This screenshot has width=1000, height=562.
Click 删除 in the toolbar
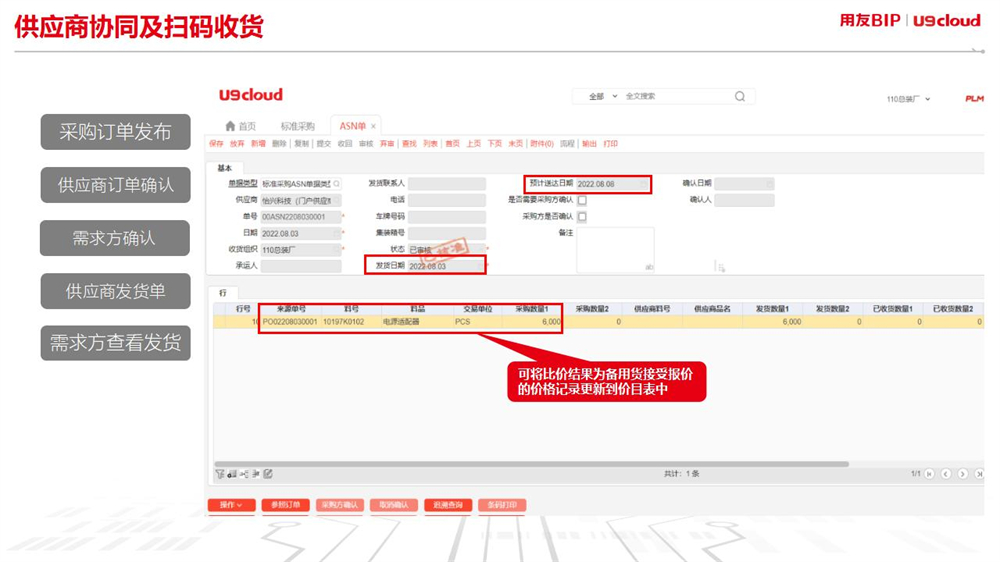pos(279,144)
